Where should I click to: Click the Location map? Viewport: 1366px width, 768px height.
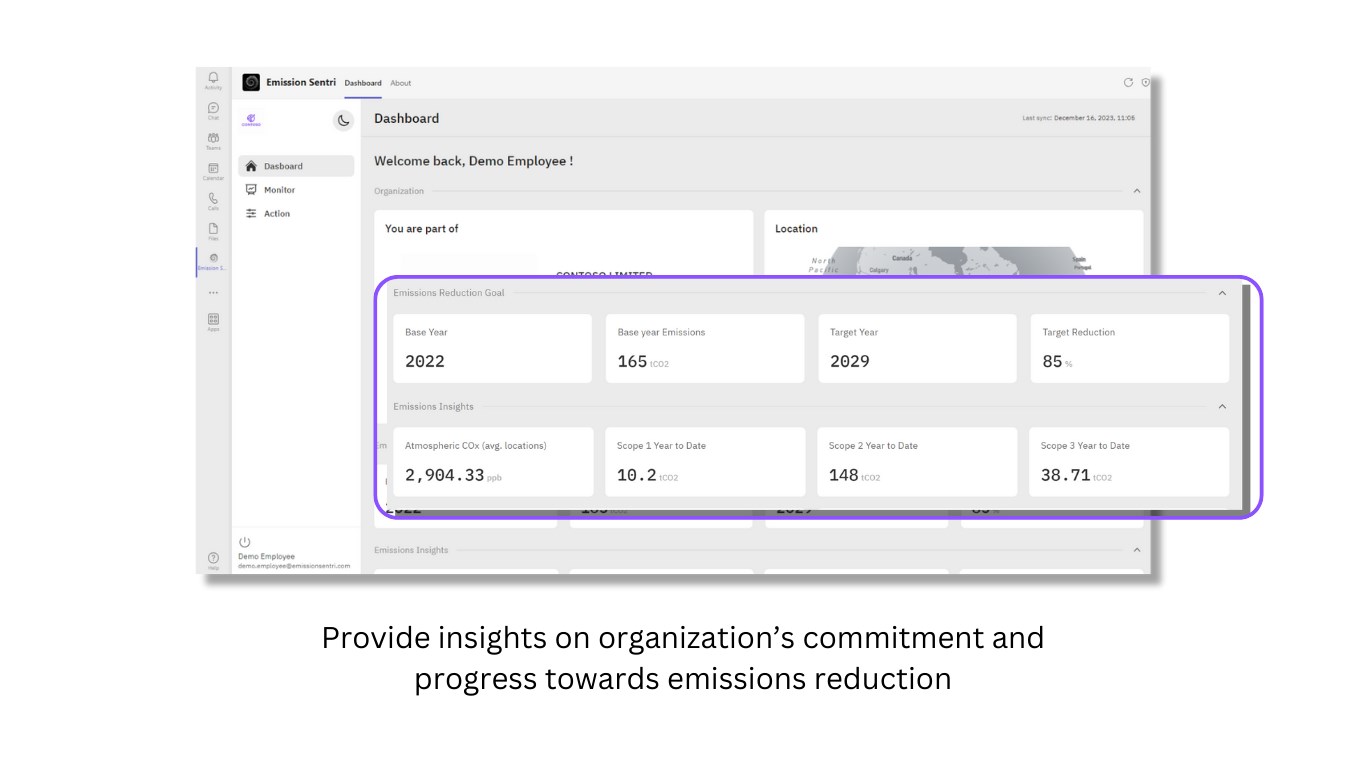point(953,260)
